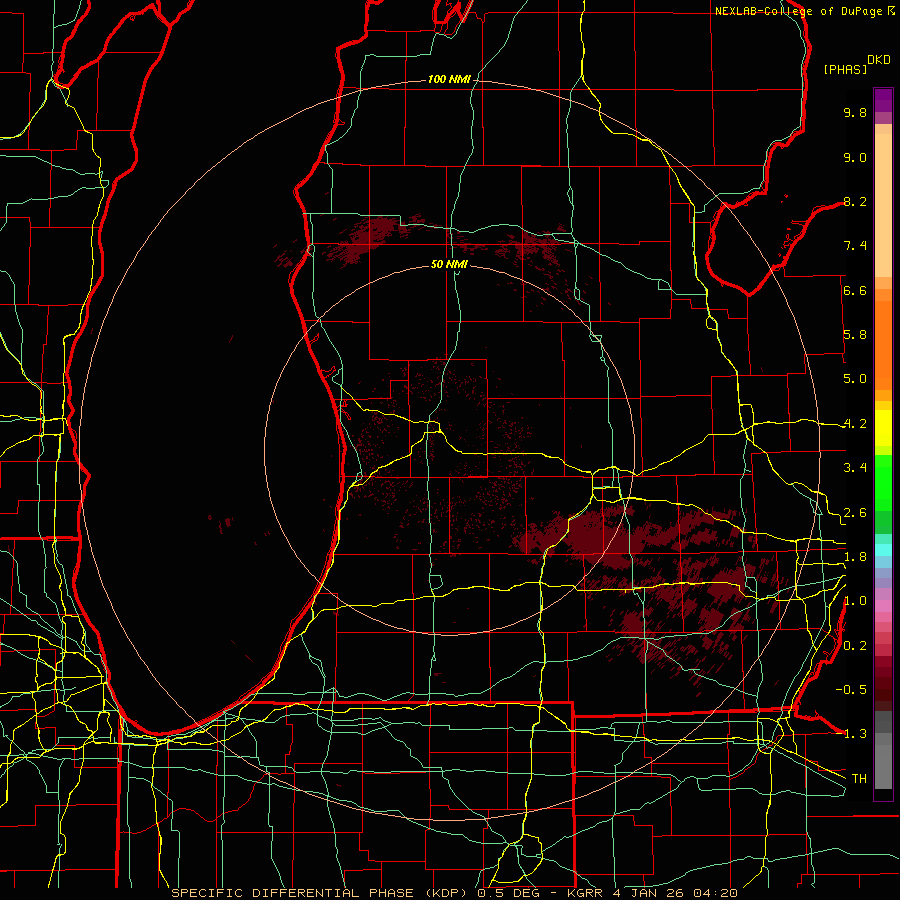
Task: Click the DKD product label
Action: pyautogui.click(x=879, y=60)
